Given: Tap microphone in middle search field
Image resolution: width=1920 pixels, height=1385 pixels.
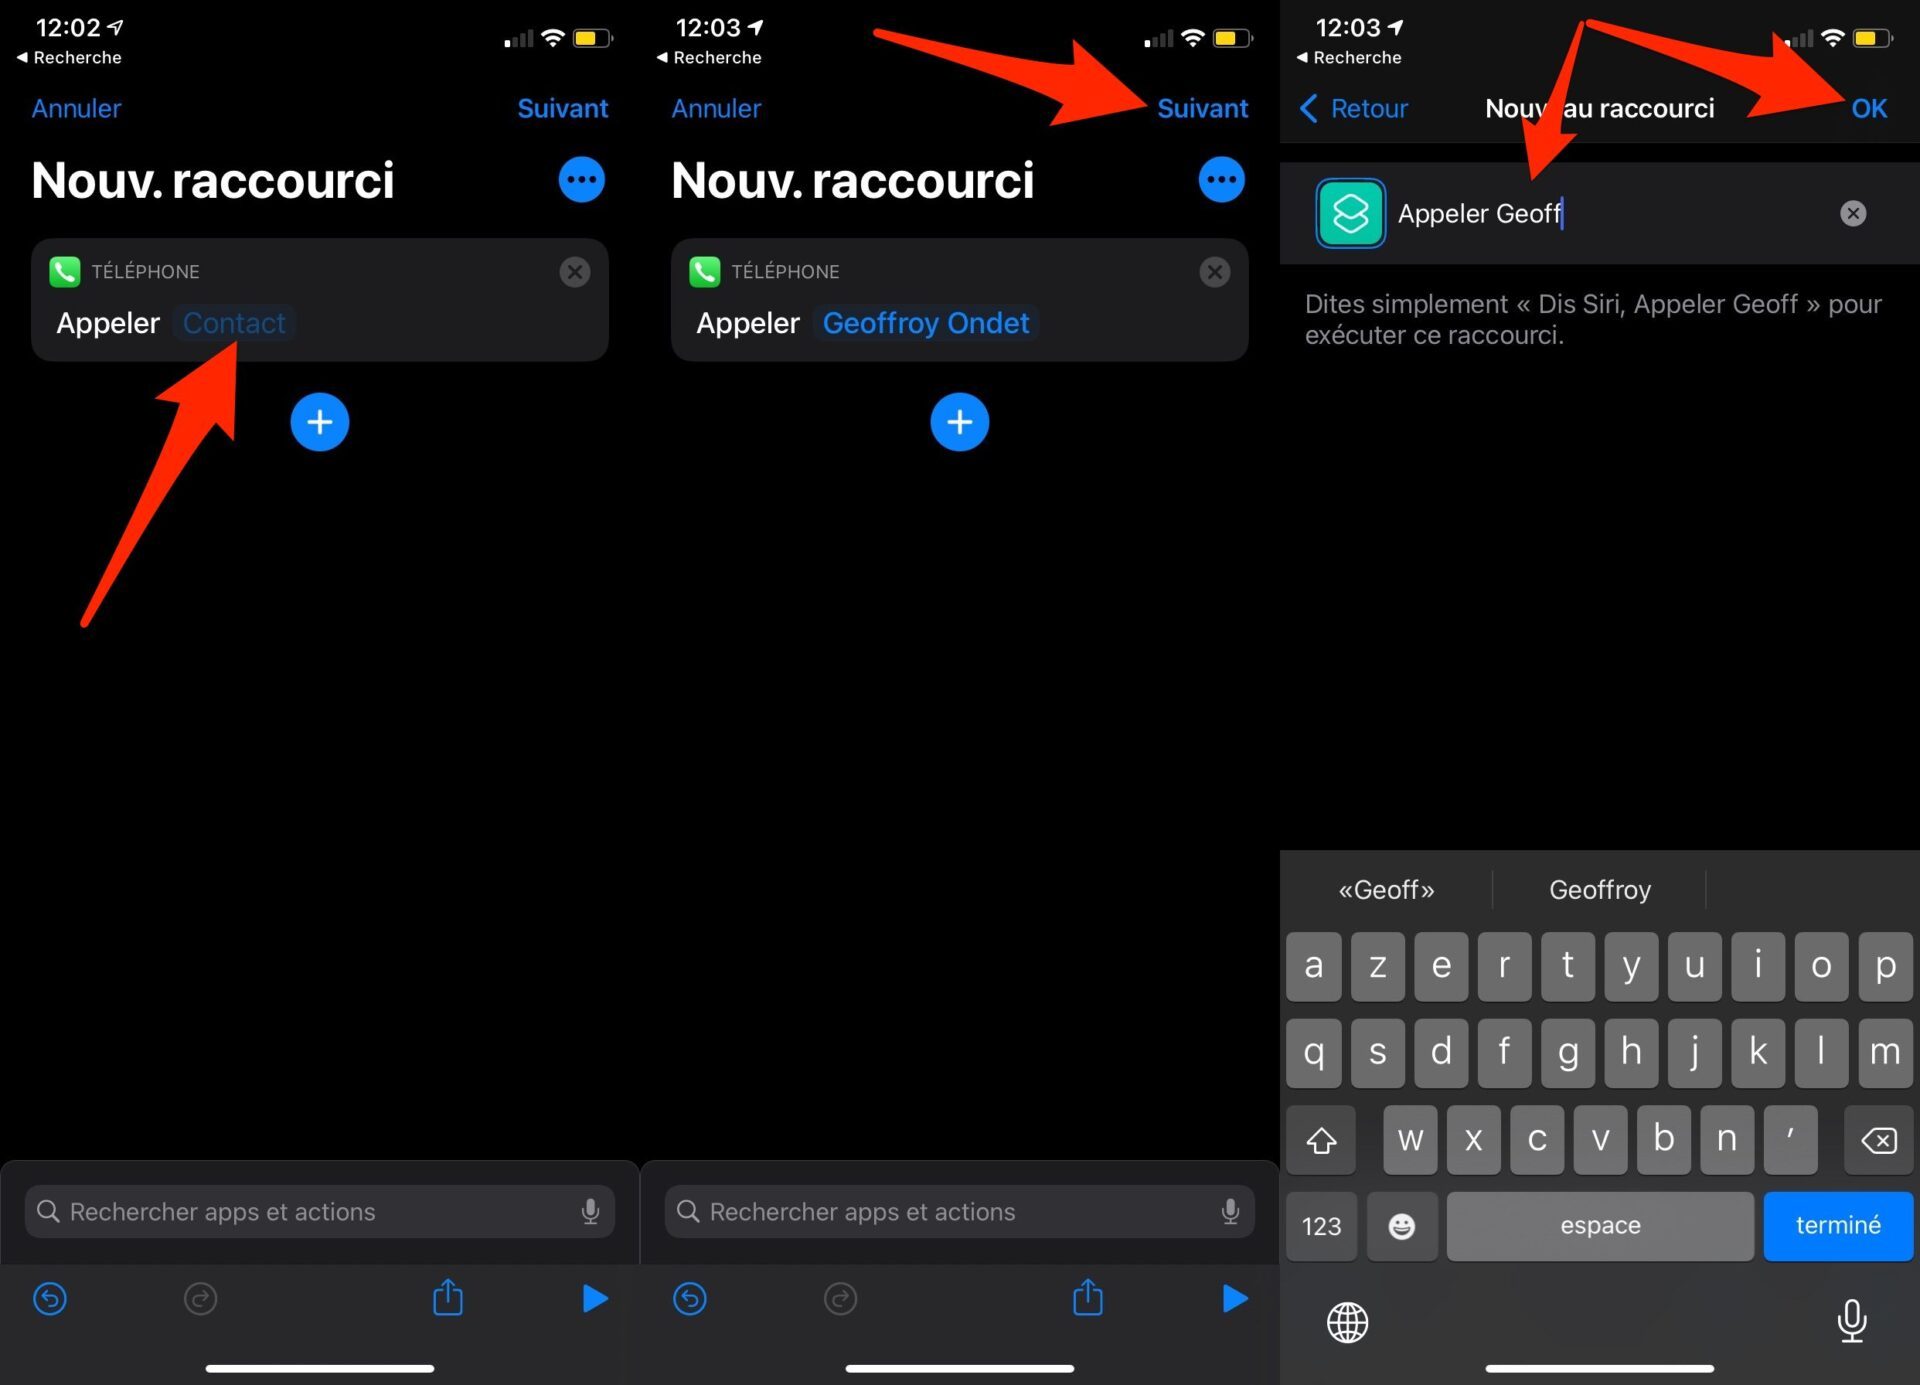Looking at the screenshot, I should 1230,1211.
